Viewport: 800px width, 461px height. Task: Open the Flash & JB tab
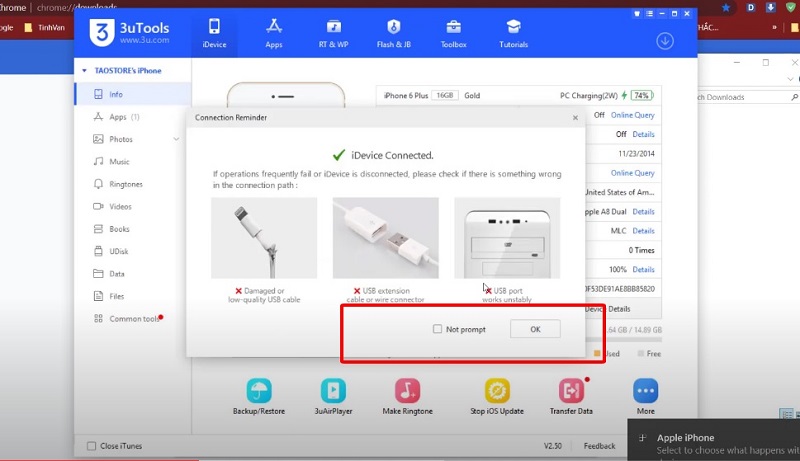pyautogui.click(x=393, y=33)
